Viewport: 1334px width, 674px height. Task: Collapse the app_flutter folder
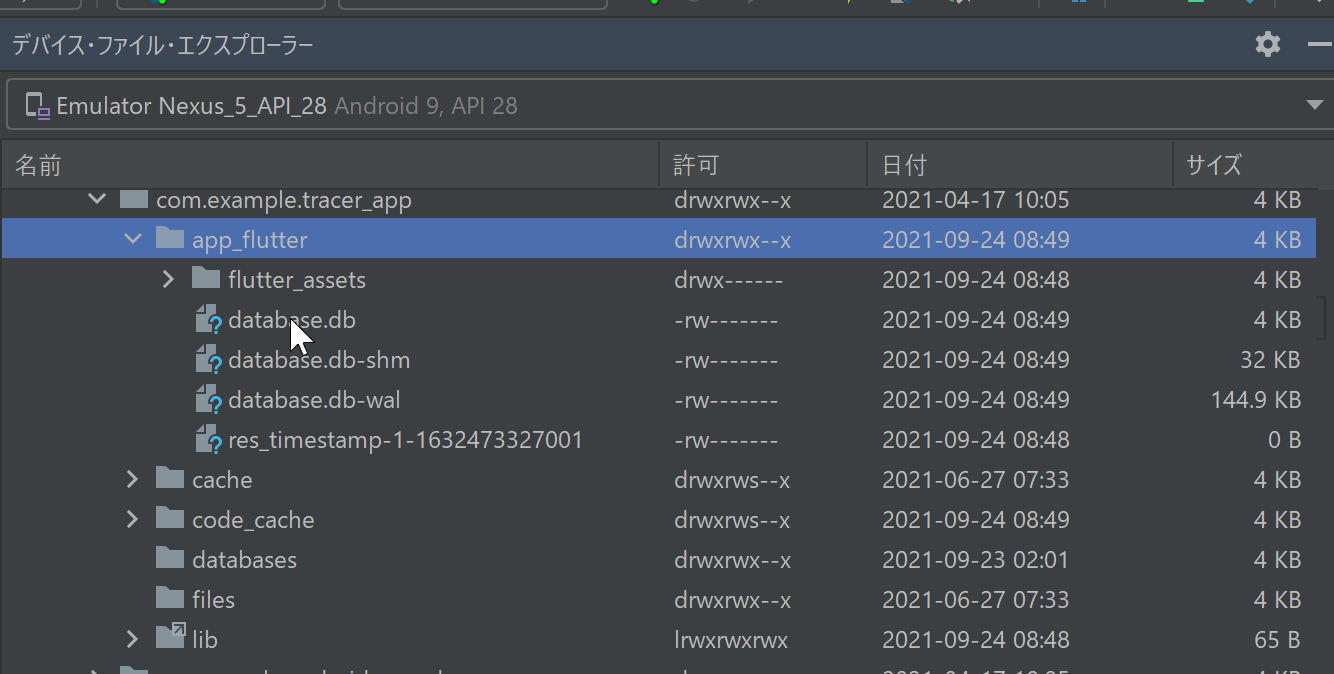133,240
